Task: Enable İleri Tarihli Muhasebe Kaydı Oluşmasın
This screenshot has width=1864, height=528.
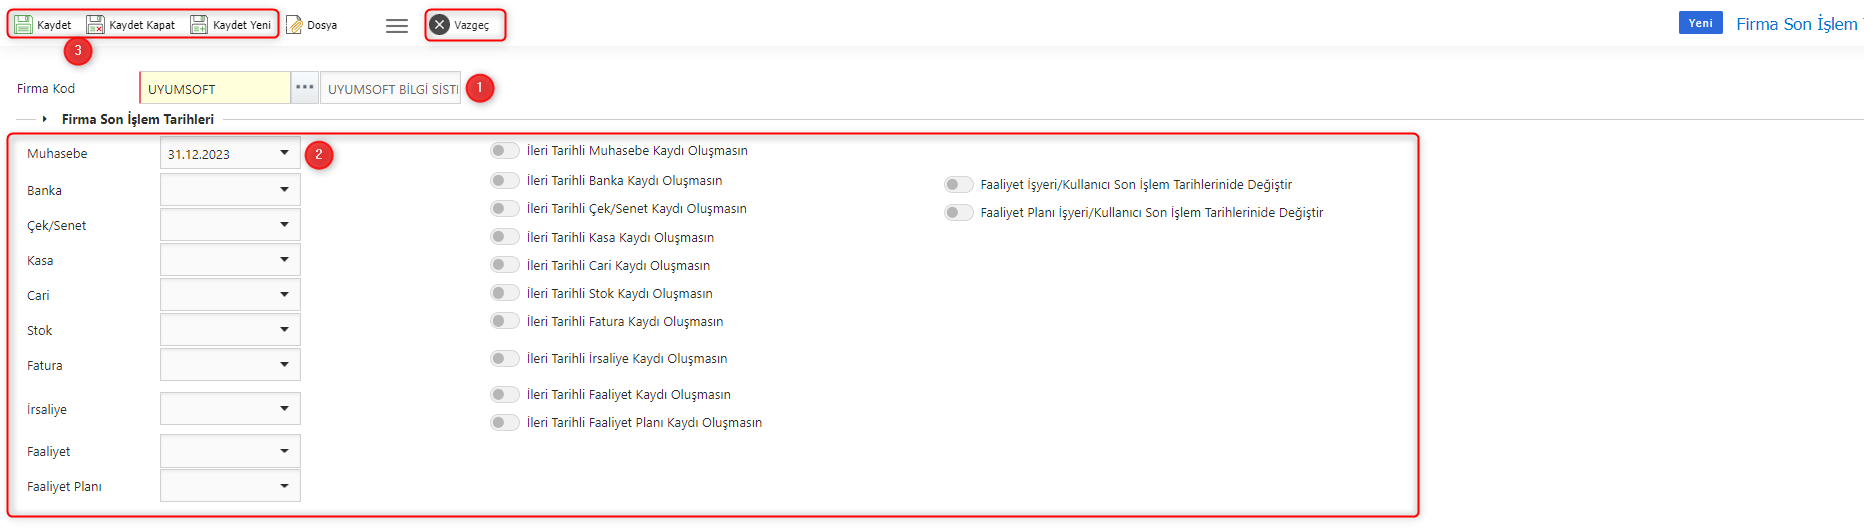Action: (x=505, y=151)
